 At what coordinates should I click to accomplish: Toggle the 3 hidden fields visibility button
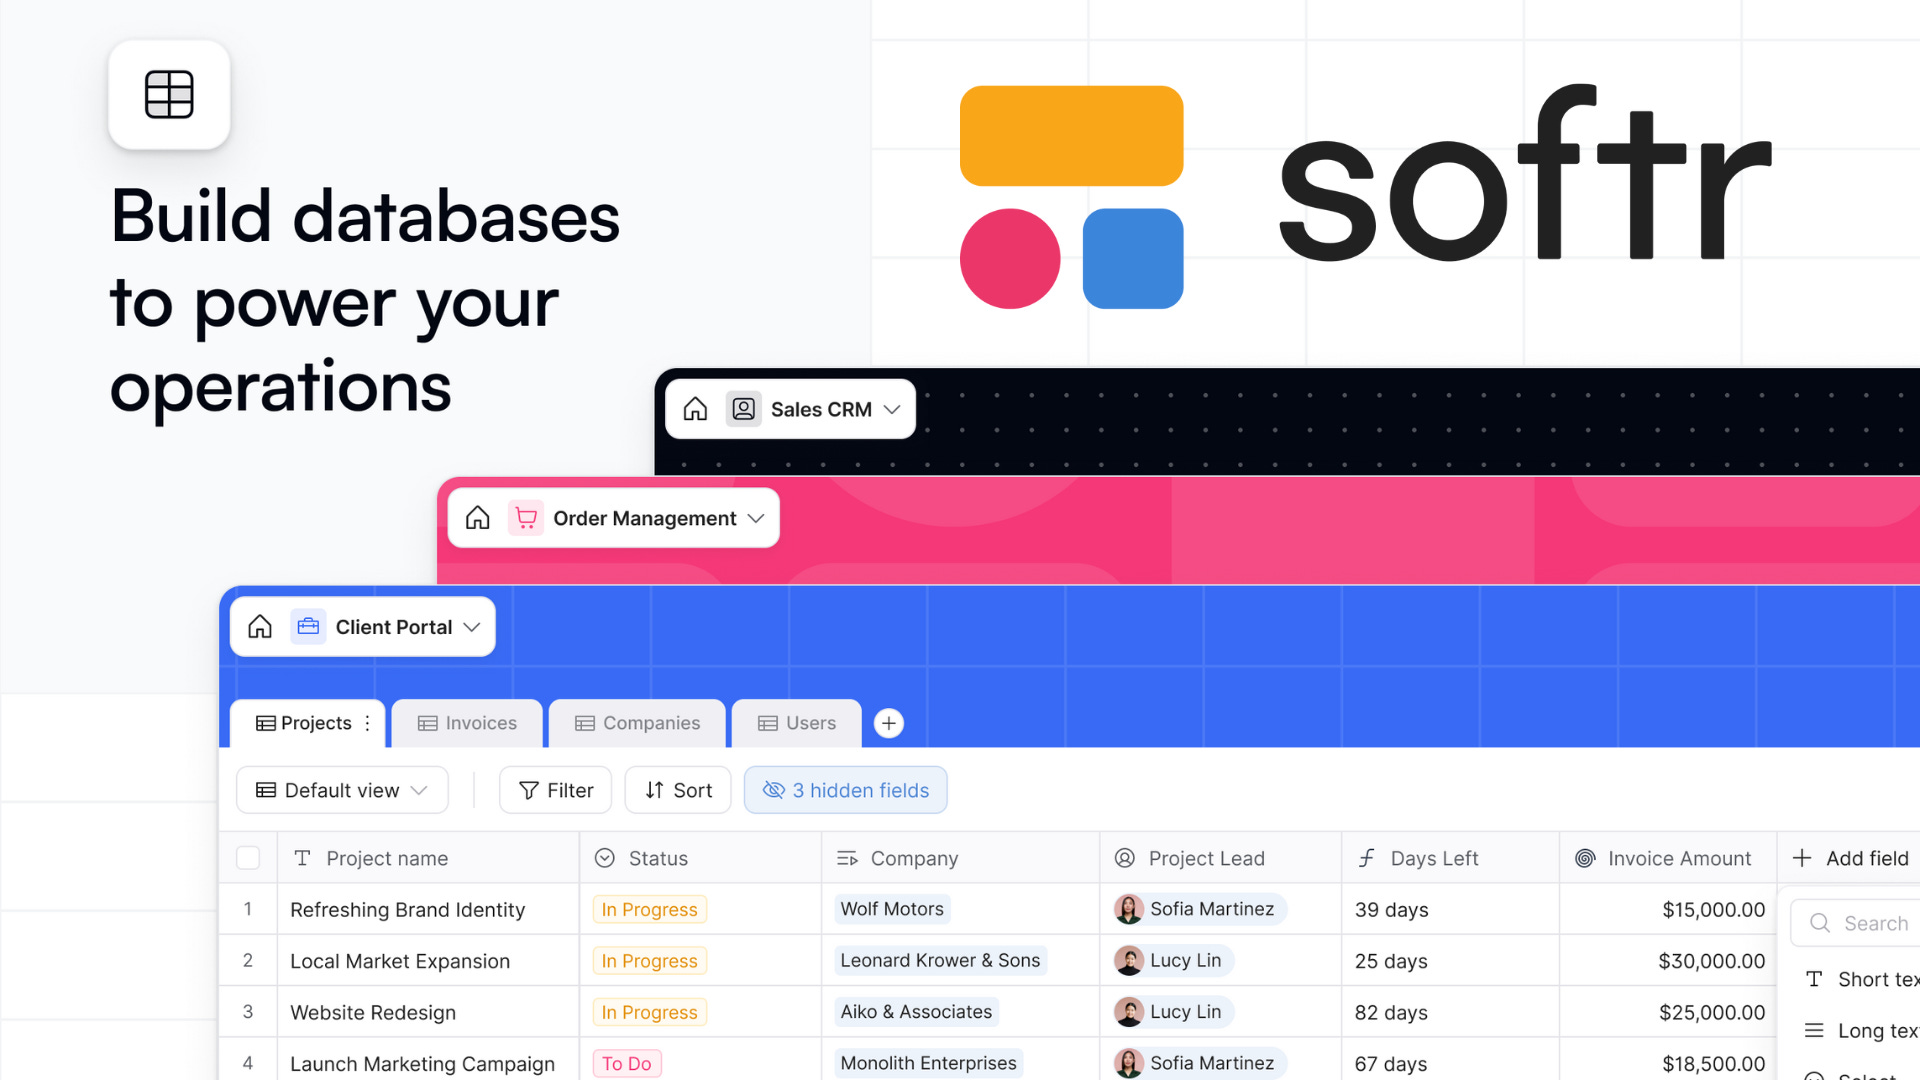(846, 790)
